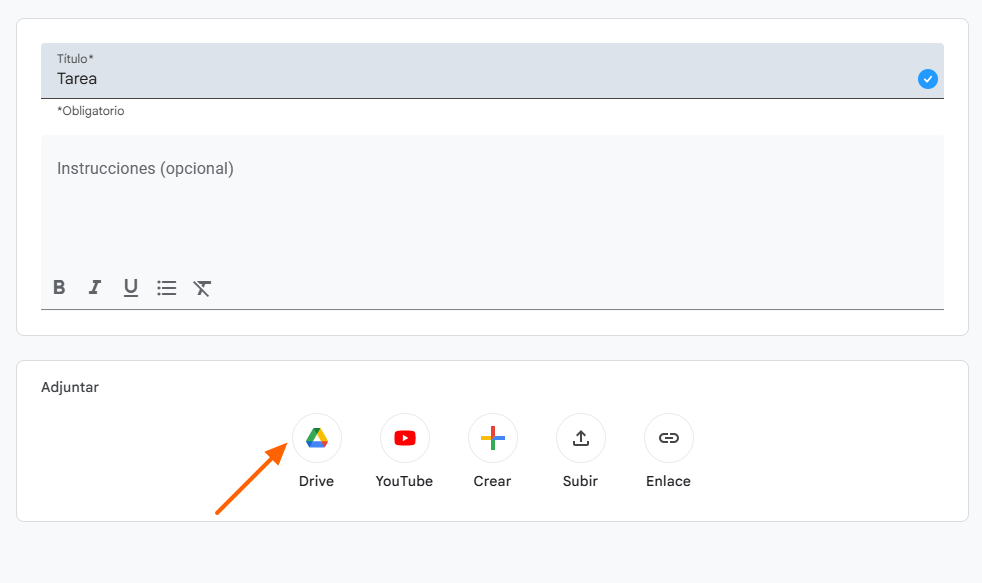Image resolution: width=982 pixels, height=583 pixels.
Task: Add a YouTube video attachment
Action: 404,438
